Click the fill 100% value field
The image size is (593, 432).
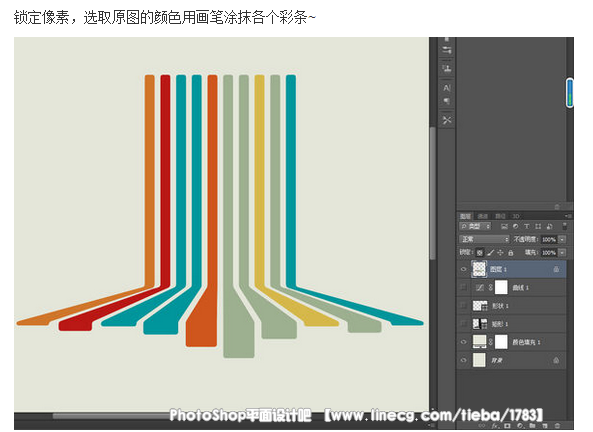[549, 252]
